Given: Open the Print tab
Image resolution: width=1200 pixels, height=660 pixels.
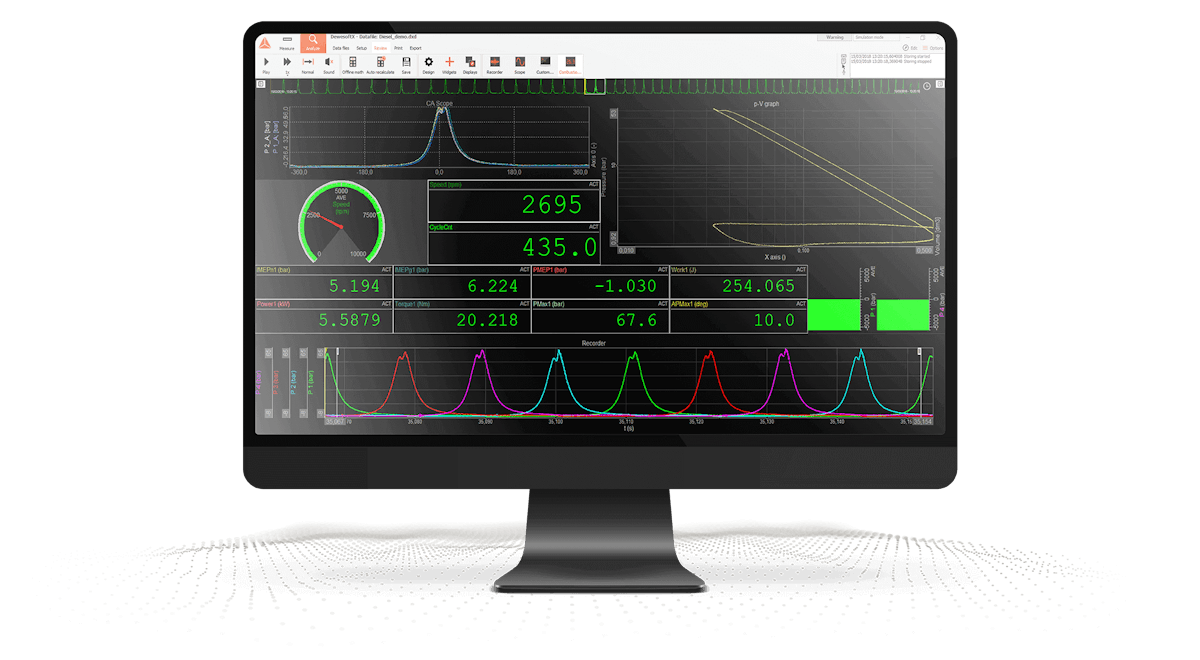Looking at the screenshot, I should [x=398, y=48].
